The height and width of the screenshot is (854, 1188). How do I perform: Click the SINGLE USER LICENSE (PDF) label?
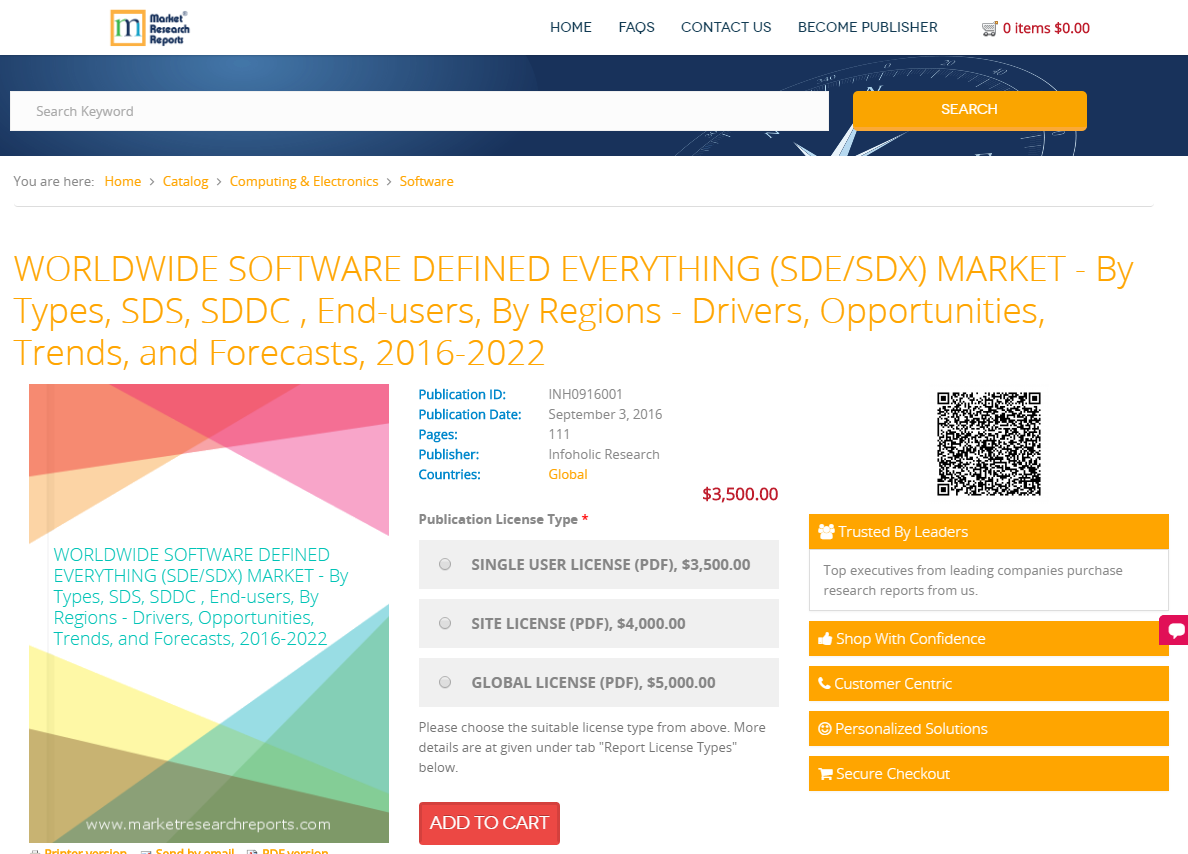pos(611,565)
